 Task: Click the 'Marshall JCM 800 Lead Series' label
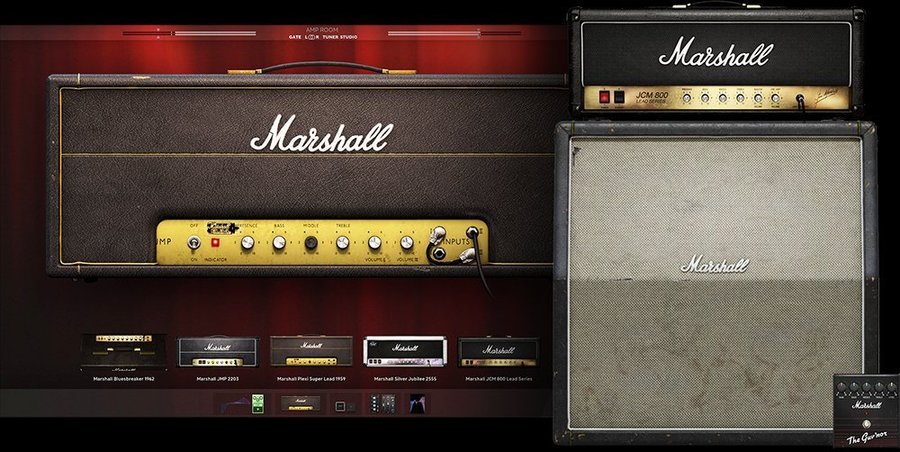click(498, 379)
